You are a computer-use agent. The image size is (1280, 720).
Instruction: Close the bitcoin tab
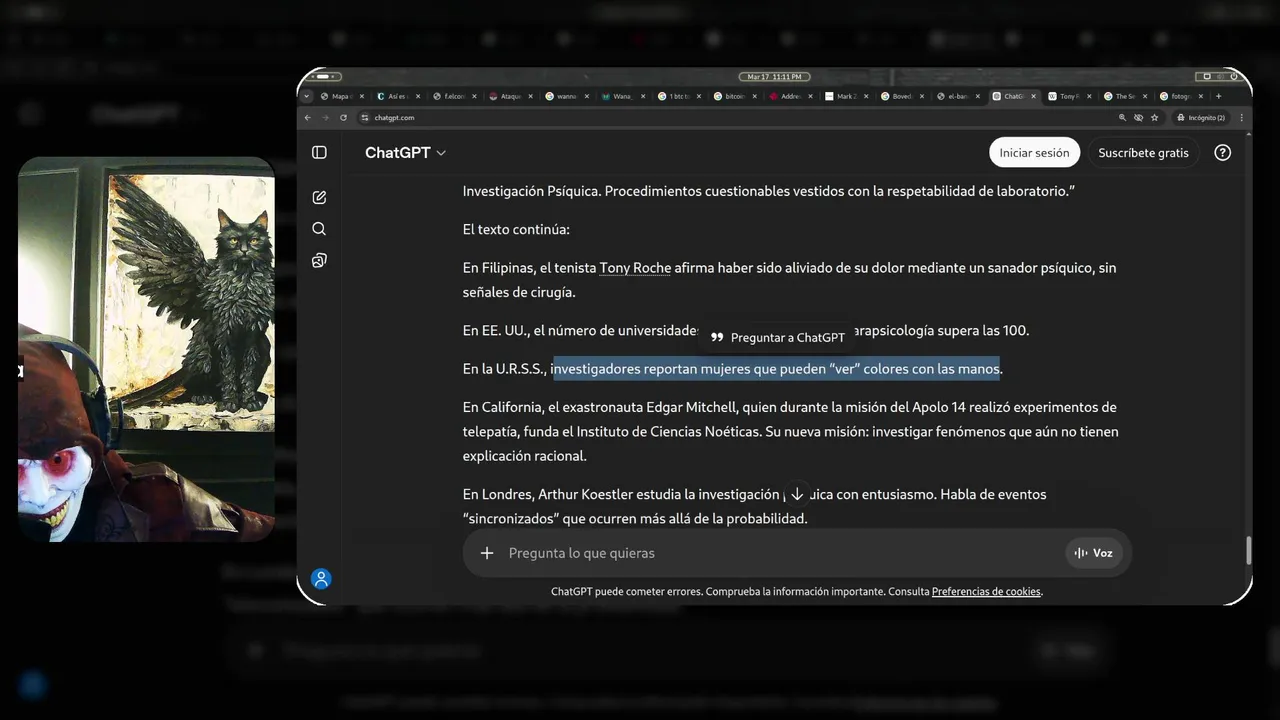(x=755, y=96)
